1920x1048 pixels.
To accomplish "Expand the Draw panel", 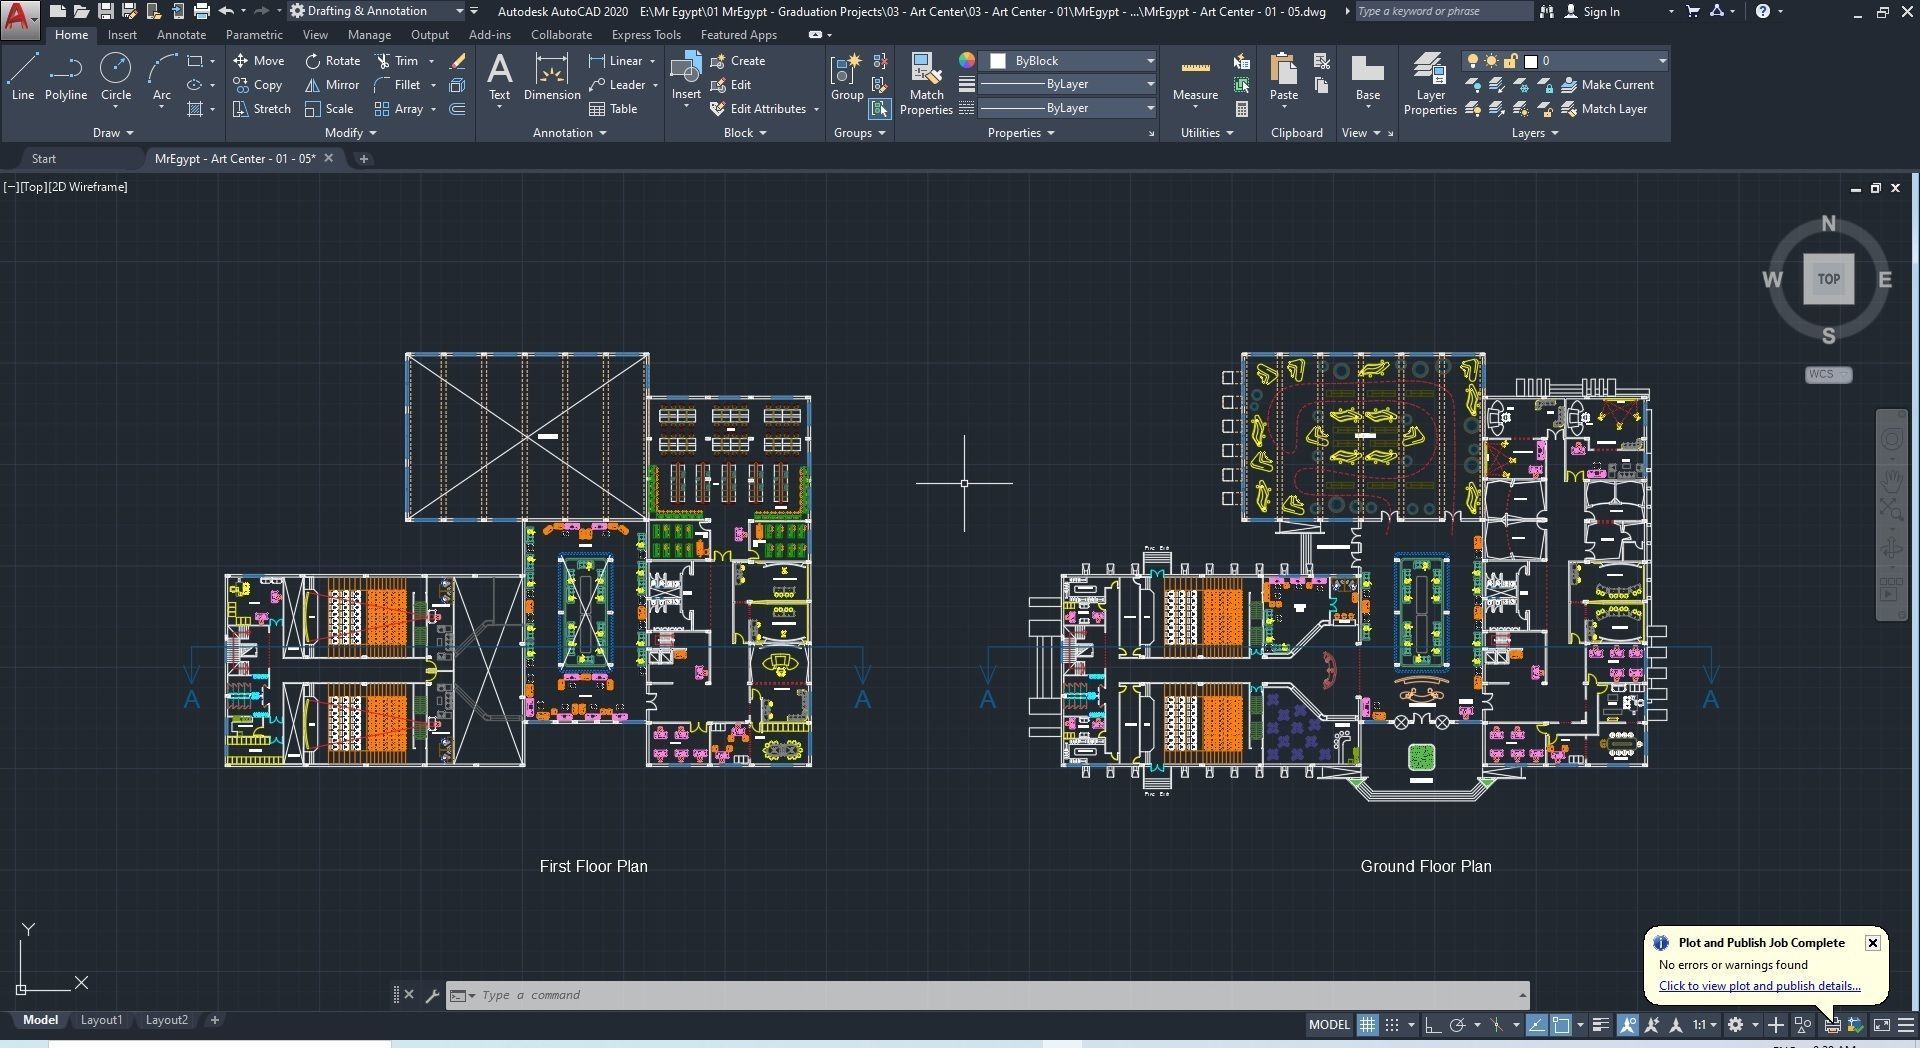I will [112, 133].
